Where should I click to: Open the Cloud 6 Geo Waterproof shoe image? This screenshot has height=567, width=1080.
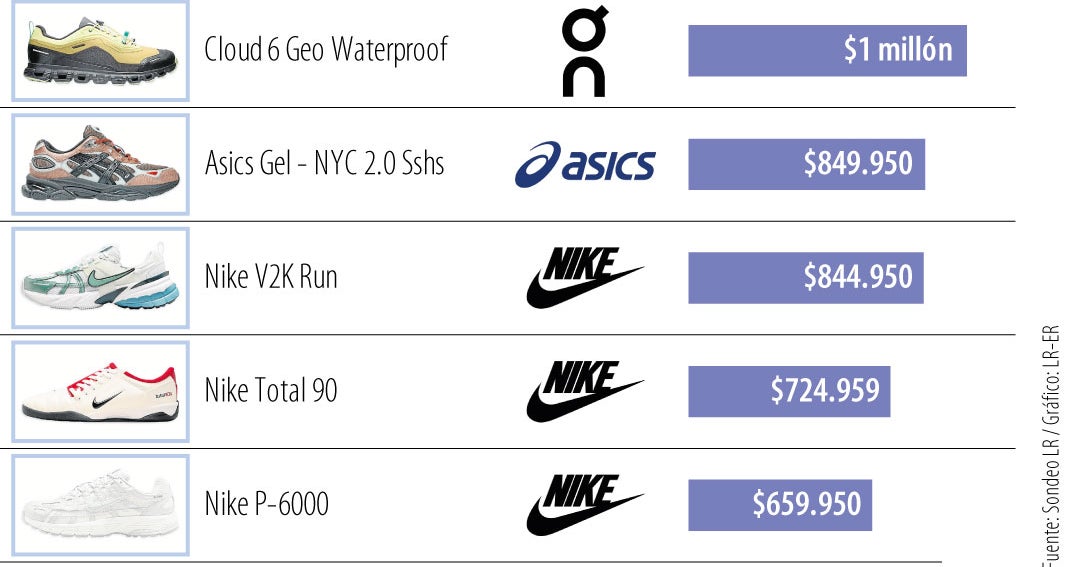coord(101,51)
